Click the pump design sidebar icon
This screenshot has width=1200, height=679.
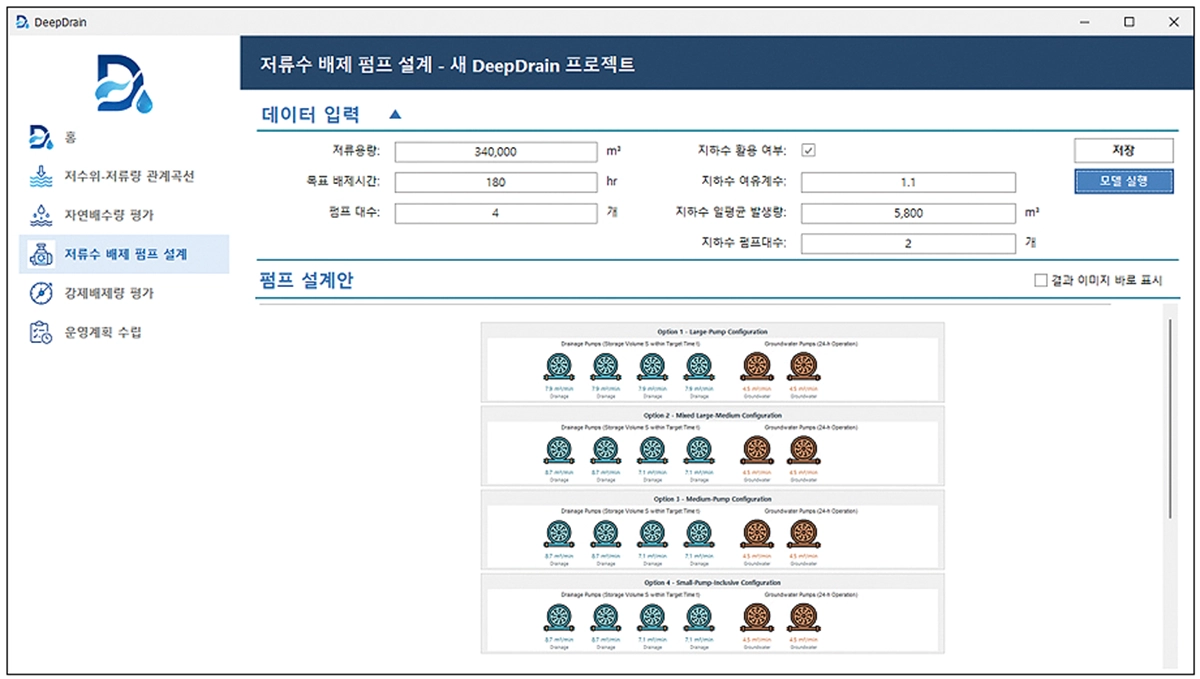(40, 254)
